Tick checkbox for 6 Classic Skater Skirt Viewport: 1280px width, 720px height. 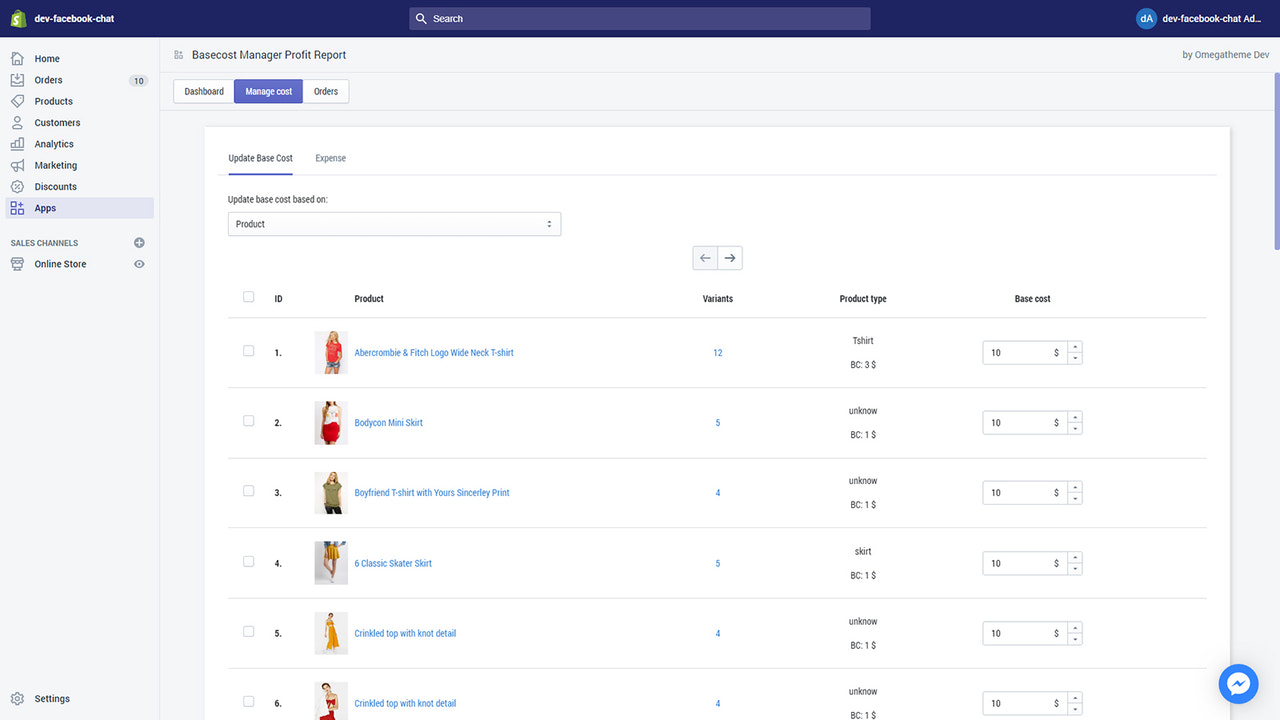248,561
